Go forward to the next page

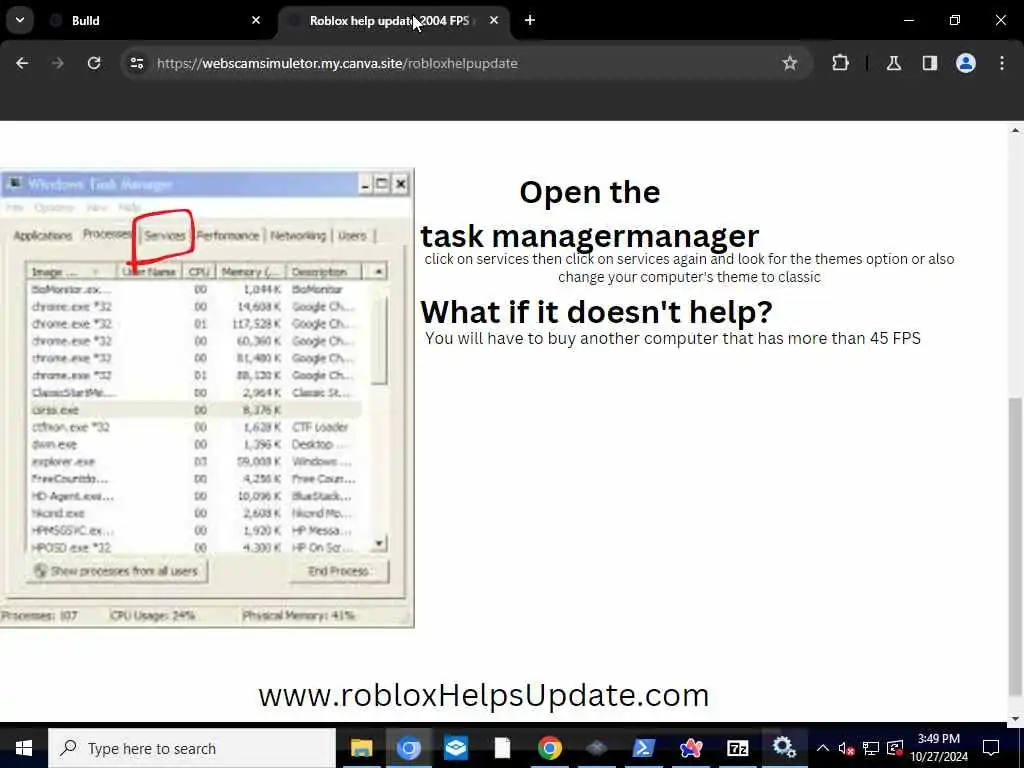click(x=57, y=63)
